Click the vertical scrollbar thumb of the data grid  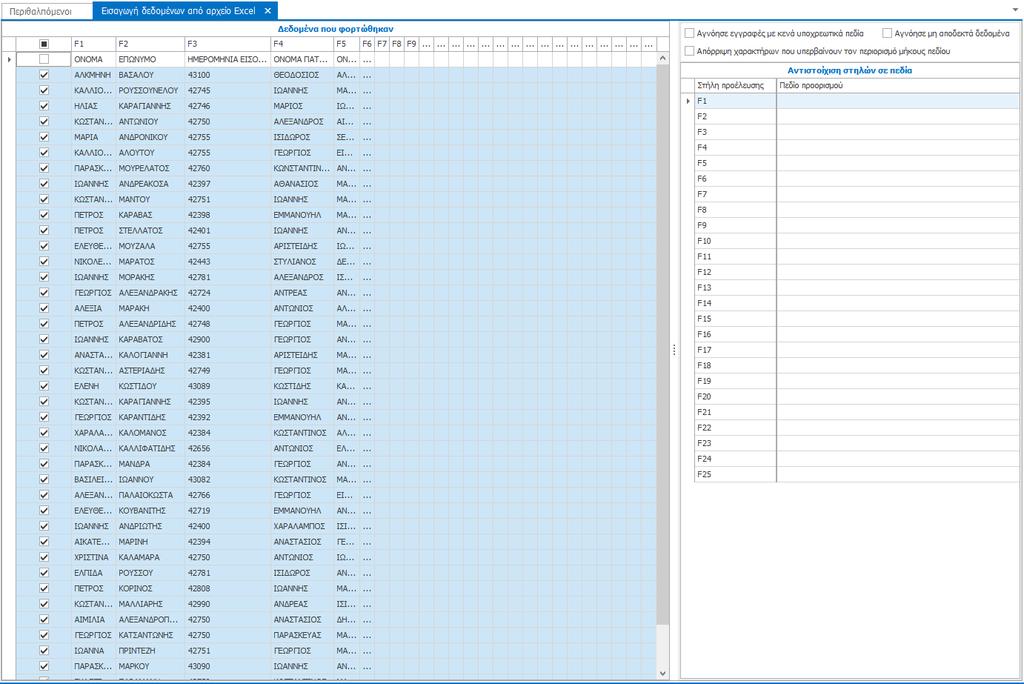point(663,344)
